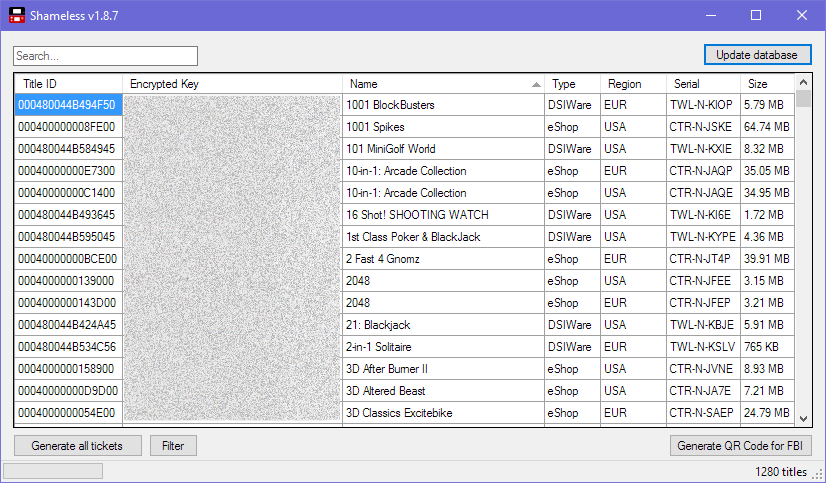This screenshot has height=483, width=826.
Task: Click the status bar progress bar
Action: tap(53, 471)
